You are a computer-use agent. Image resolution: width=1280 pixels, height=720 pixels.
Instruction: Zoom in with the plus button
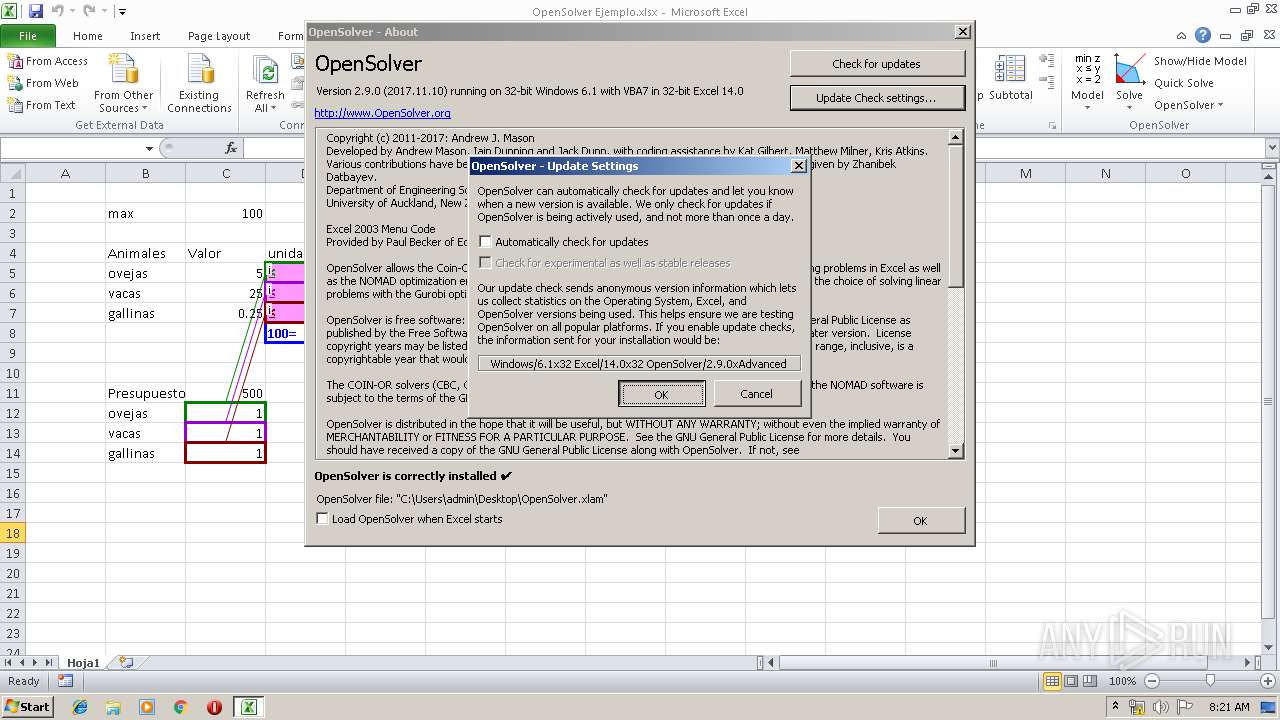(1270, 681)
